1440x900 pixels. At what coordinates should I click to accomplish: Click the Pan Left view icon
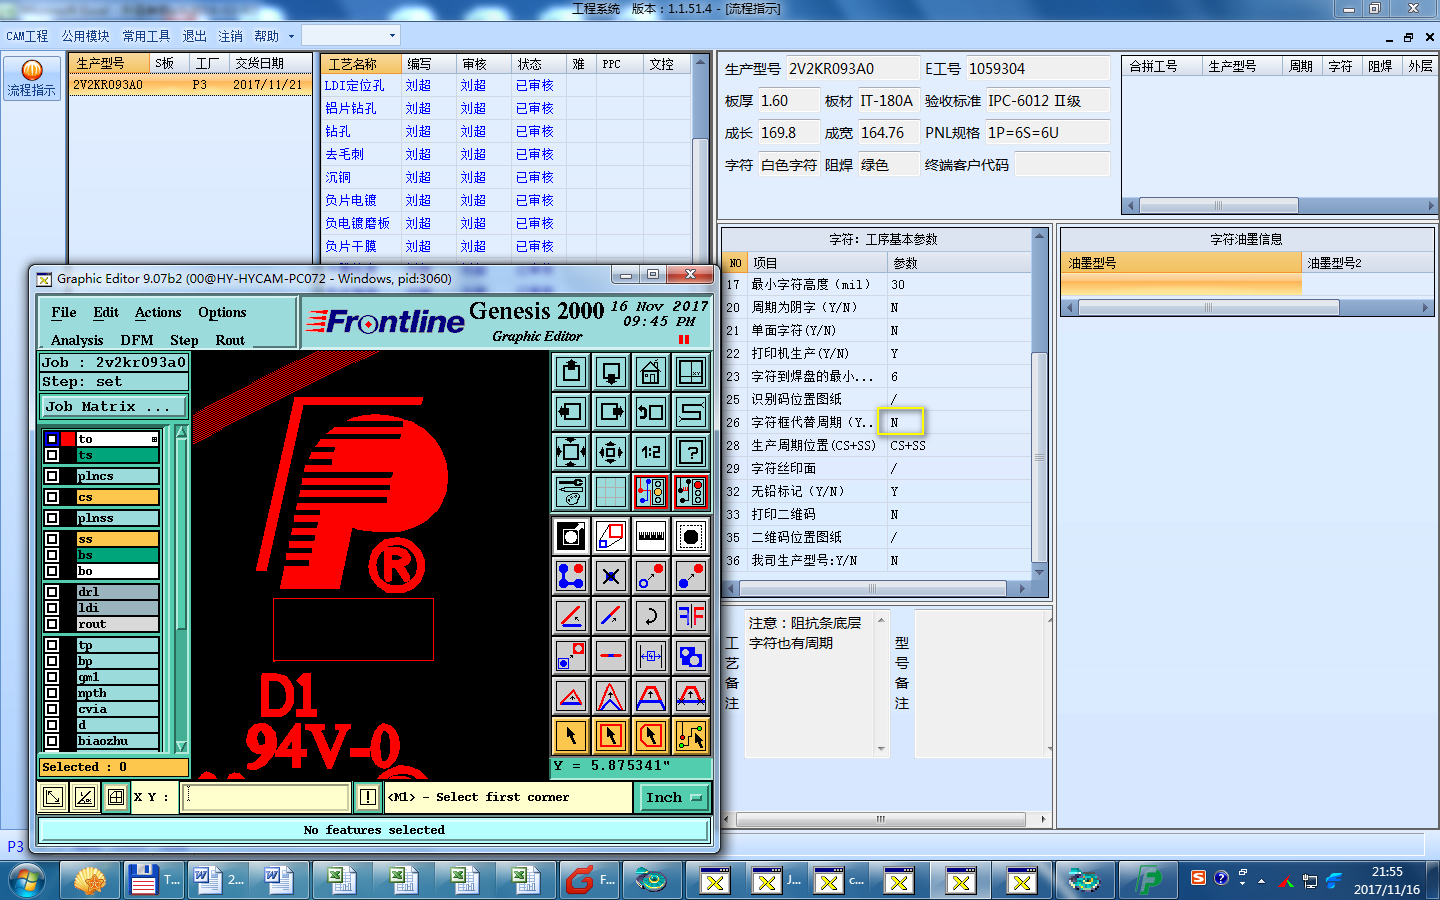coord(571,412)
